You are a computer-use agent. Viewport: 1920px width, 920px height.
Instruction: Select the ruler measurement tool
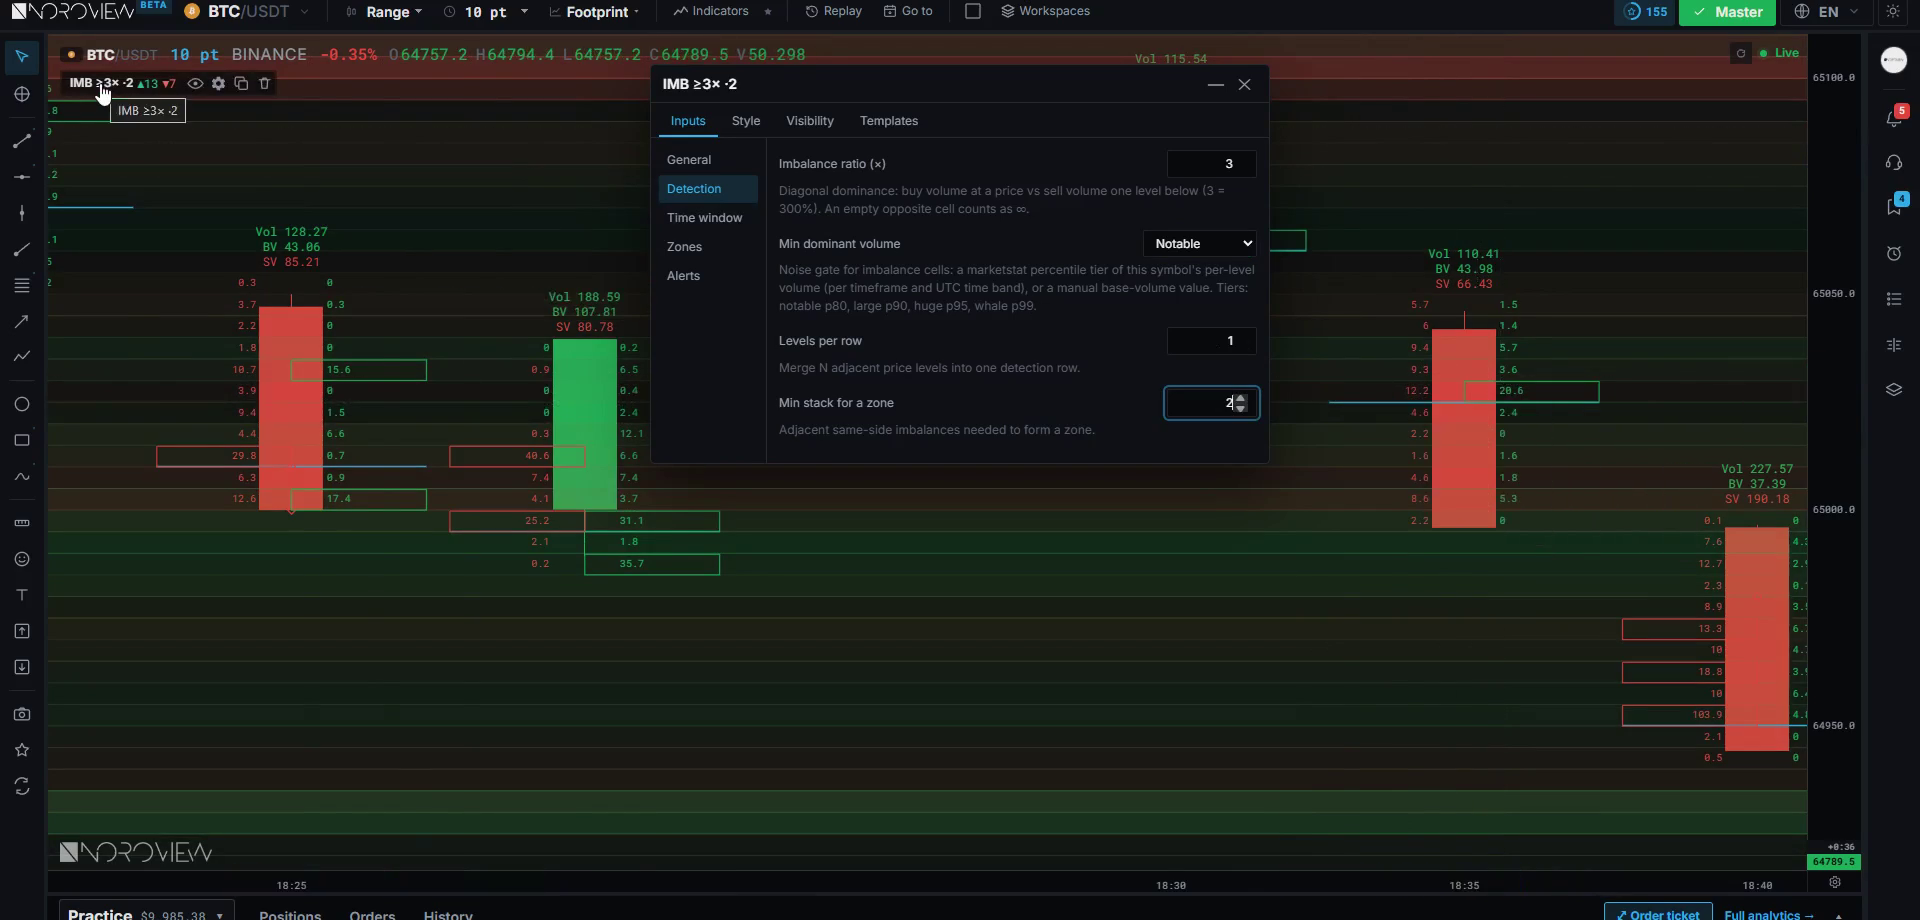coord(22,523)
